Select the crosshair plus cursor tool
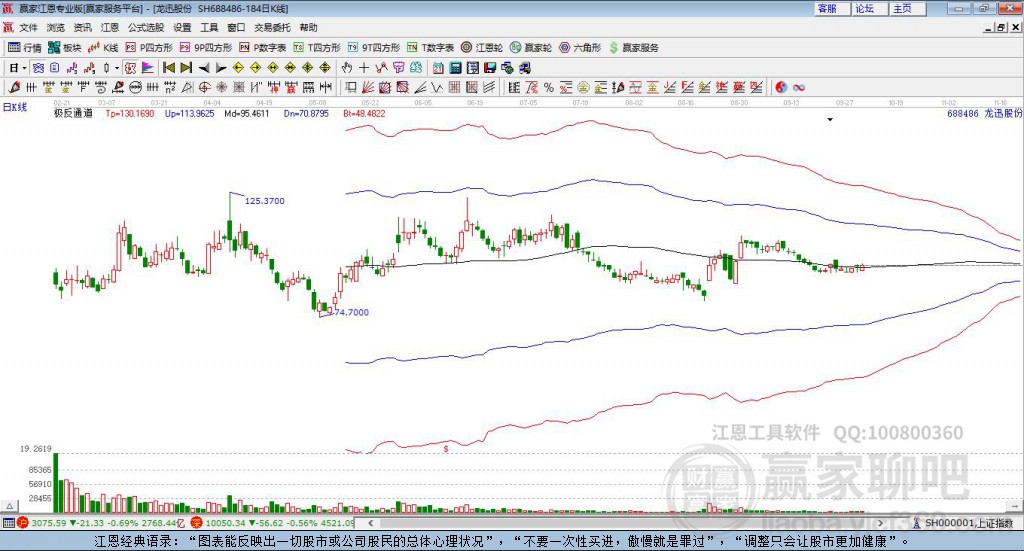The width and height of the screenshot is (1024, 551). point(364,68)
